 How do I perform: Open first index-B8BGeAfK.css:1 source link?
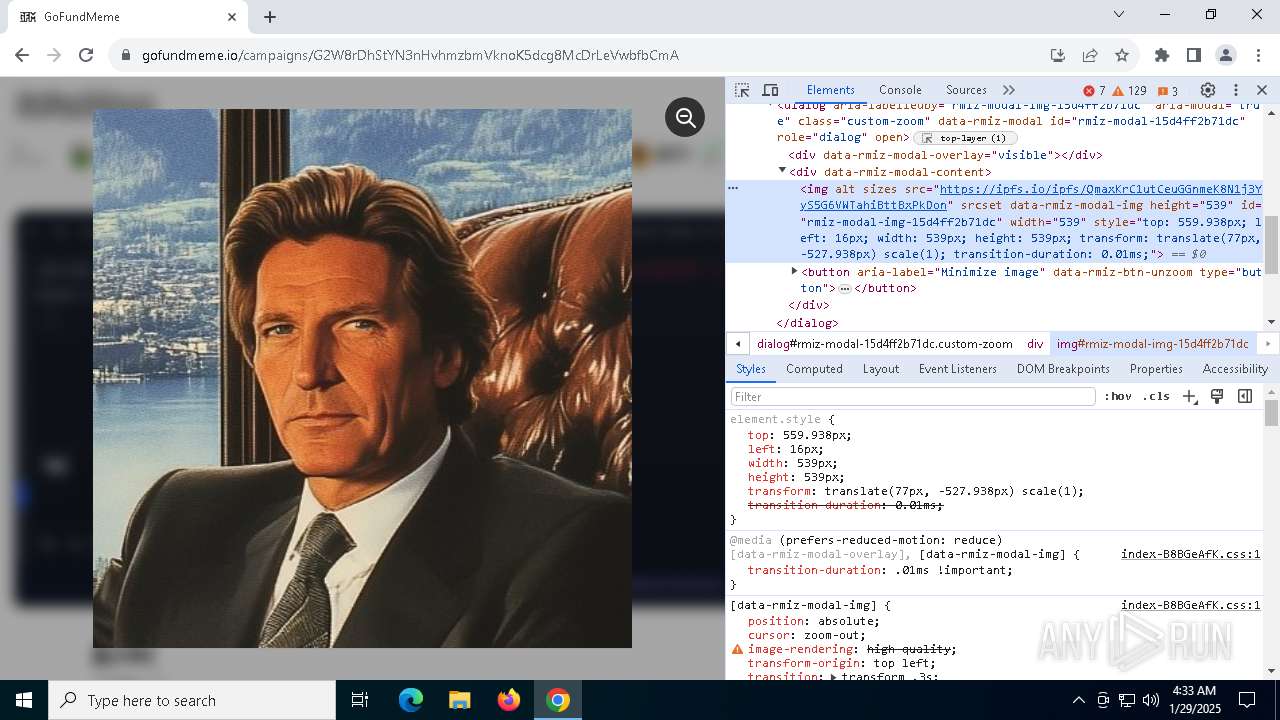pos(1190,554)
